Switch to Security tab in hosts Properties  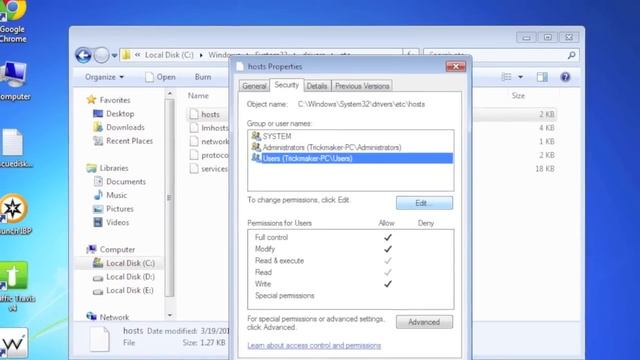pos(287,85)
